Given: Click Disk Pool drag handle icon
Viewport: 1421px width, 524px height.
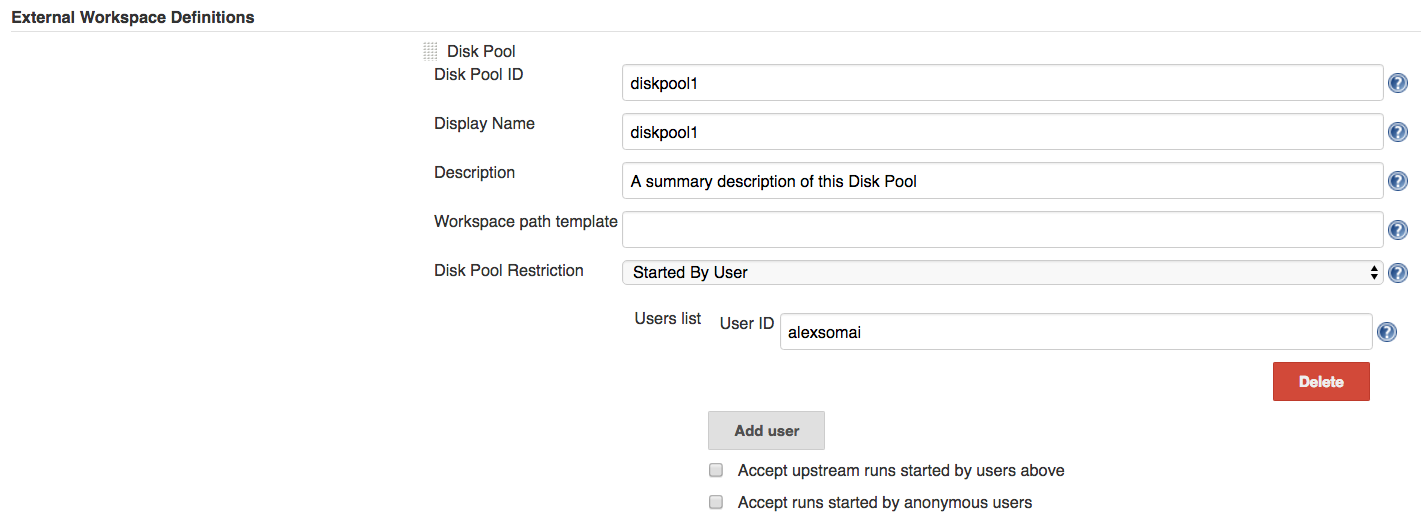Looking at the screenshot, I should pyautogui.click(x=430, y=51).
